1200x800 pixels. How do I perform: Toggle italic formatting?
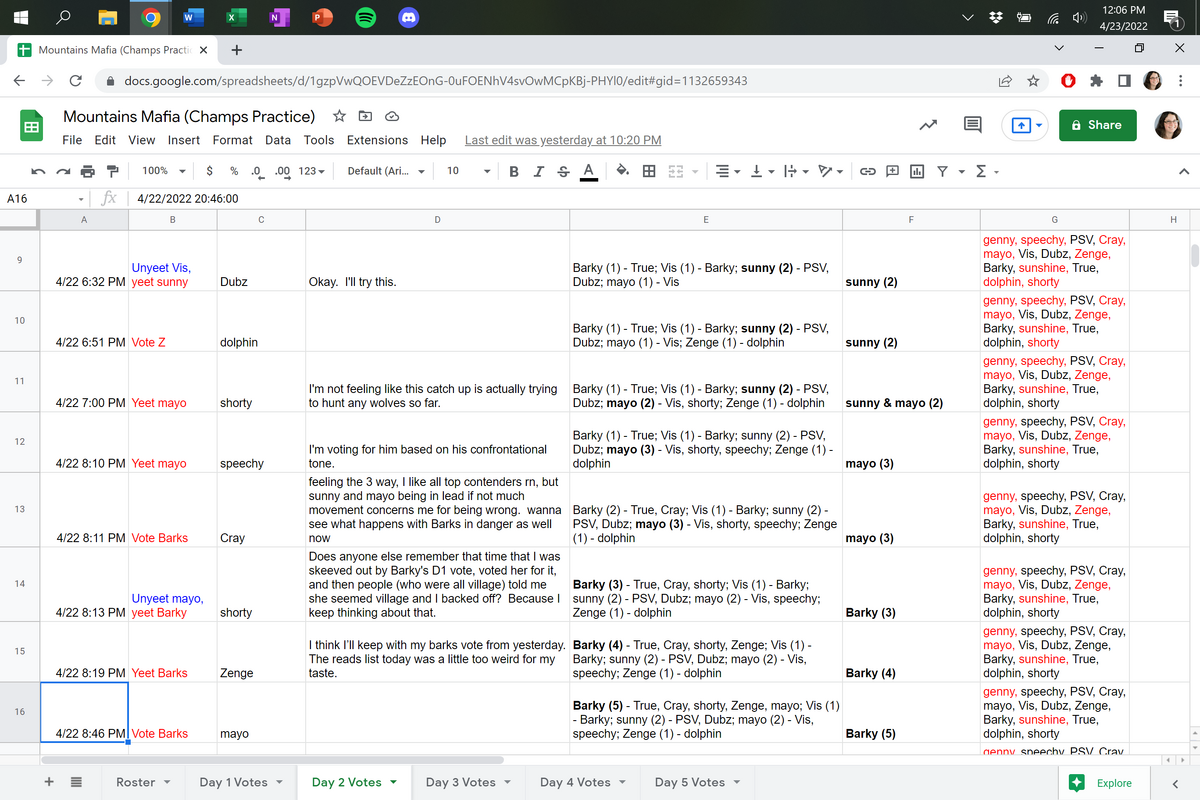[539, 171]
